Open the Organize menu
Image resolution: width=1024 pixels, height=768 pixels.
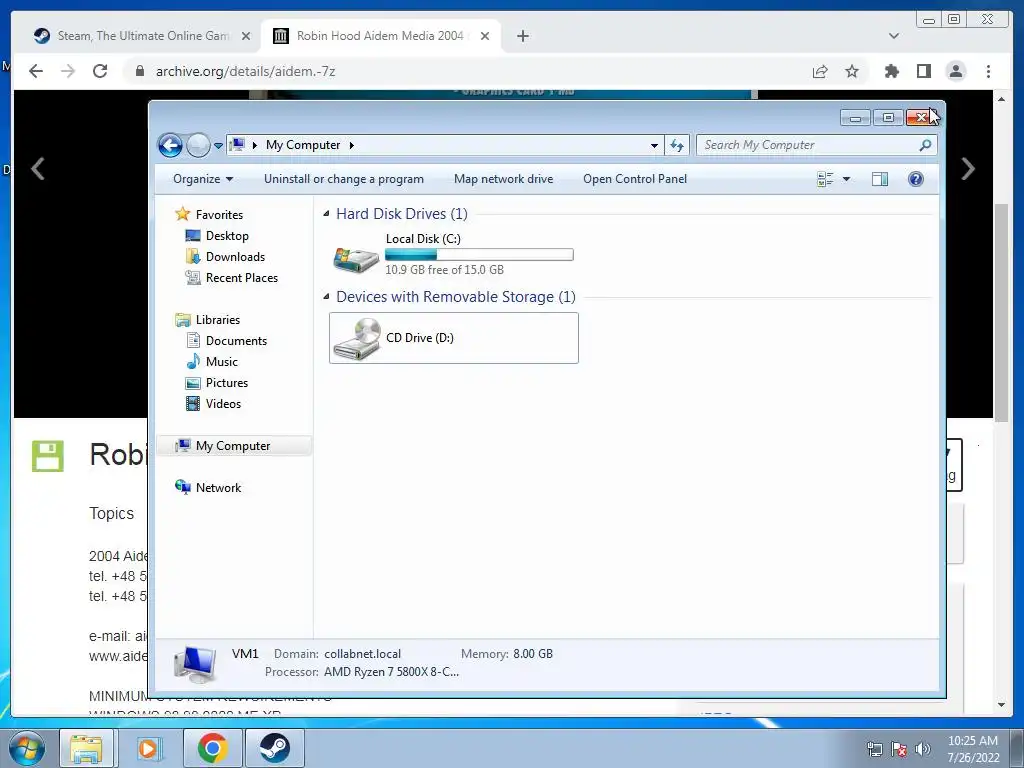coord(202,179)
